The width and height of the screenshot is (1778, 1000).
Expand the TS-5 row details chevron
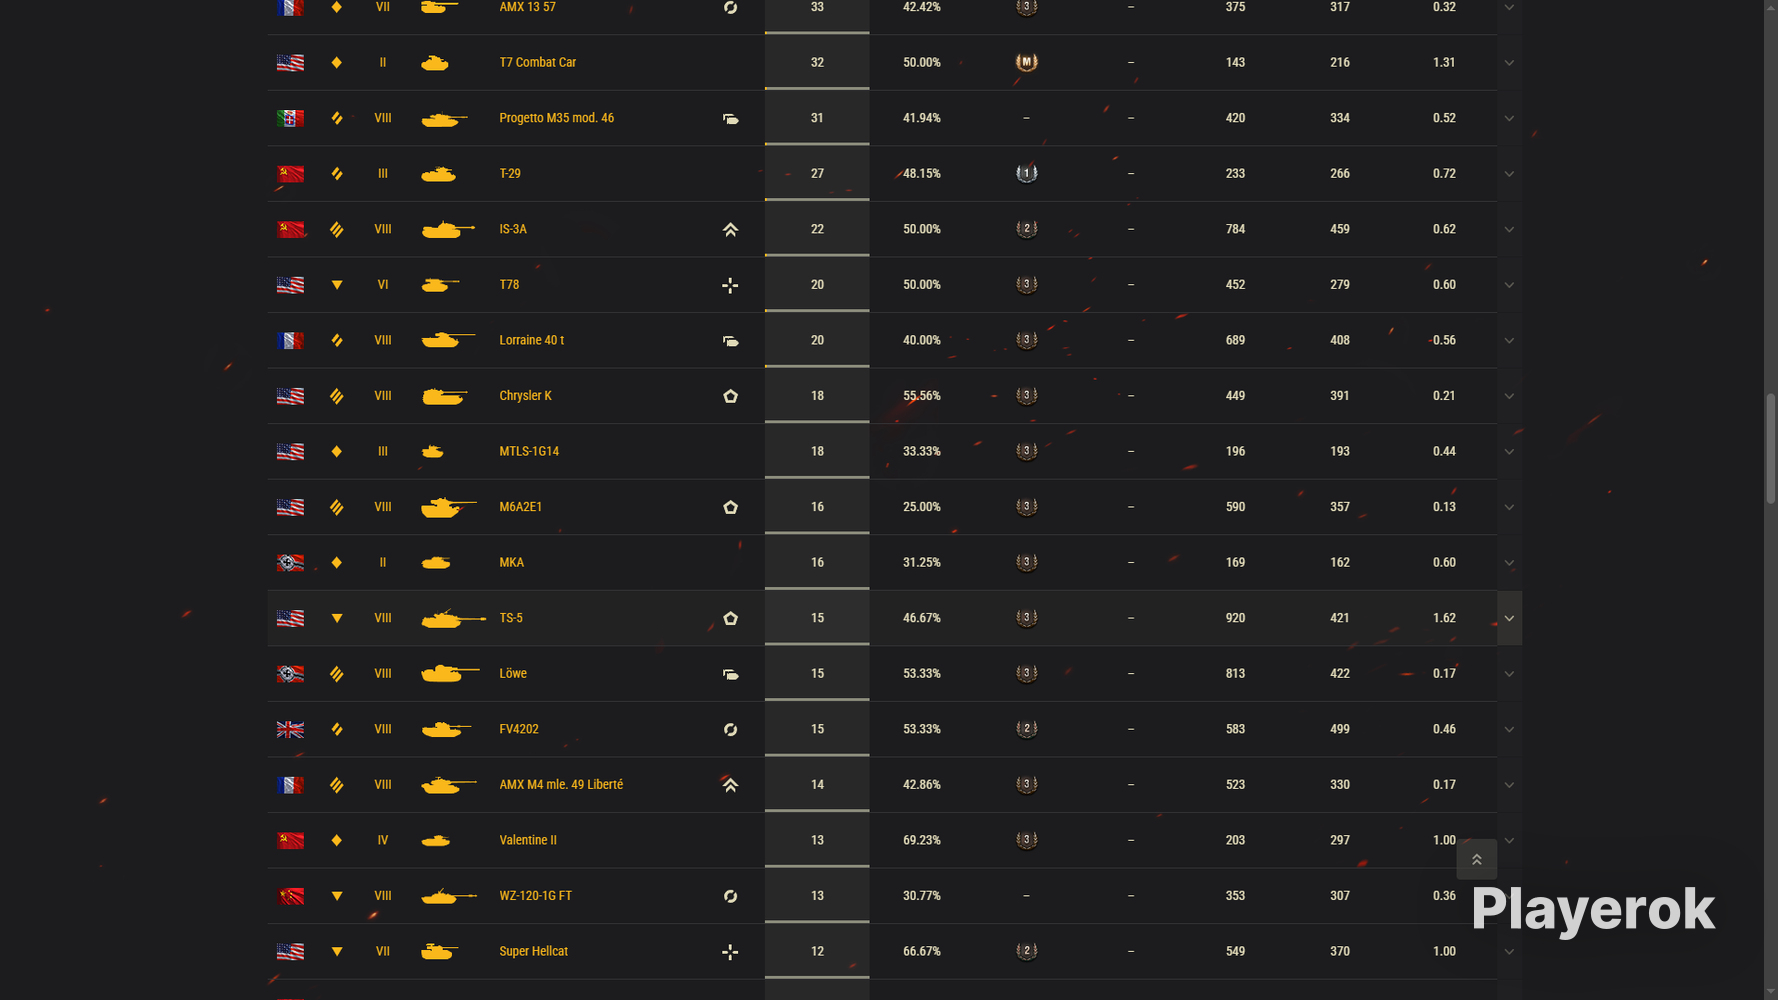click(x=1509, y=618)
